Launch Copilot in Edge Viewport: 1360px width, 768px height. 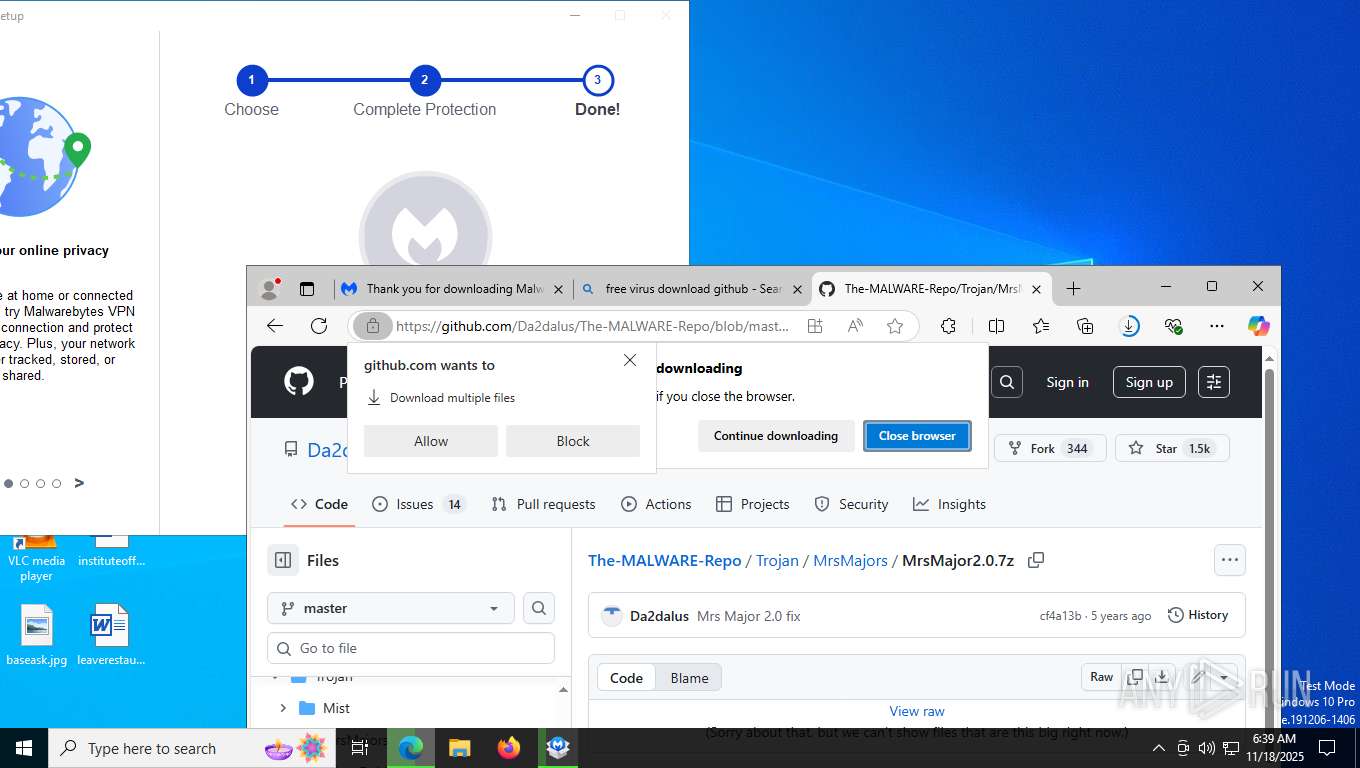click(1258, 326)
